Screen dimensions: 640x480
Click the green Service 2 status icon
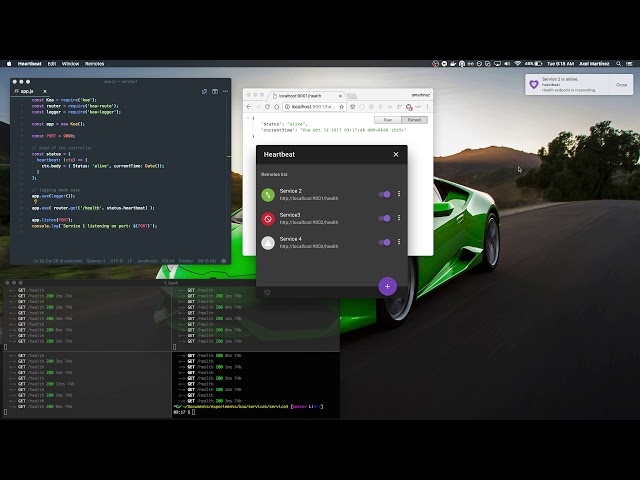click(268, 195)
